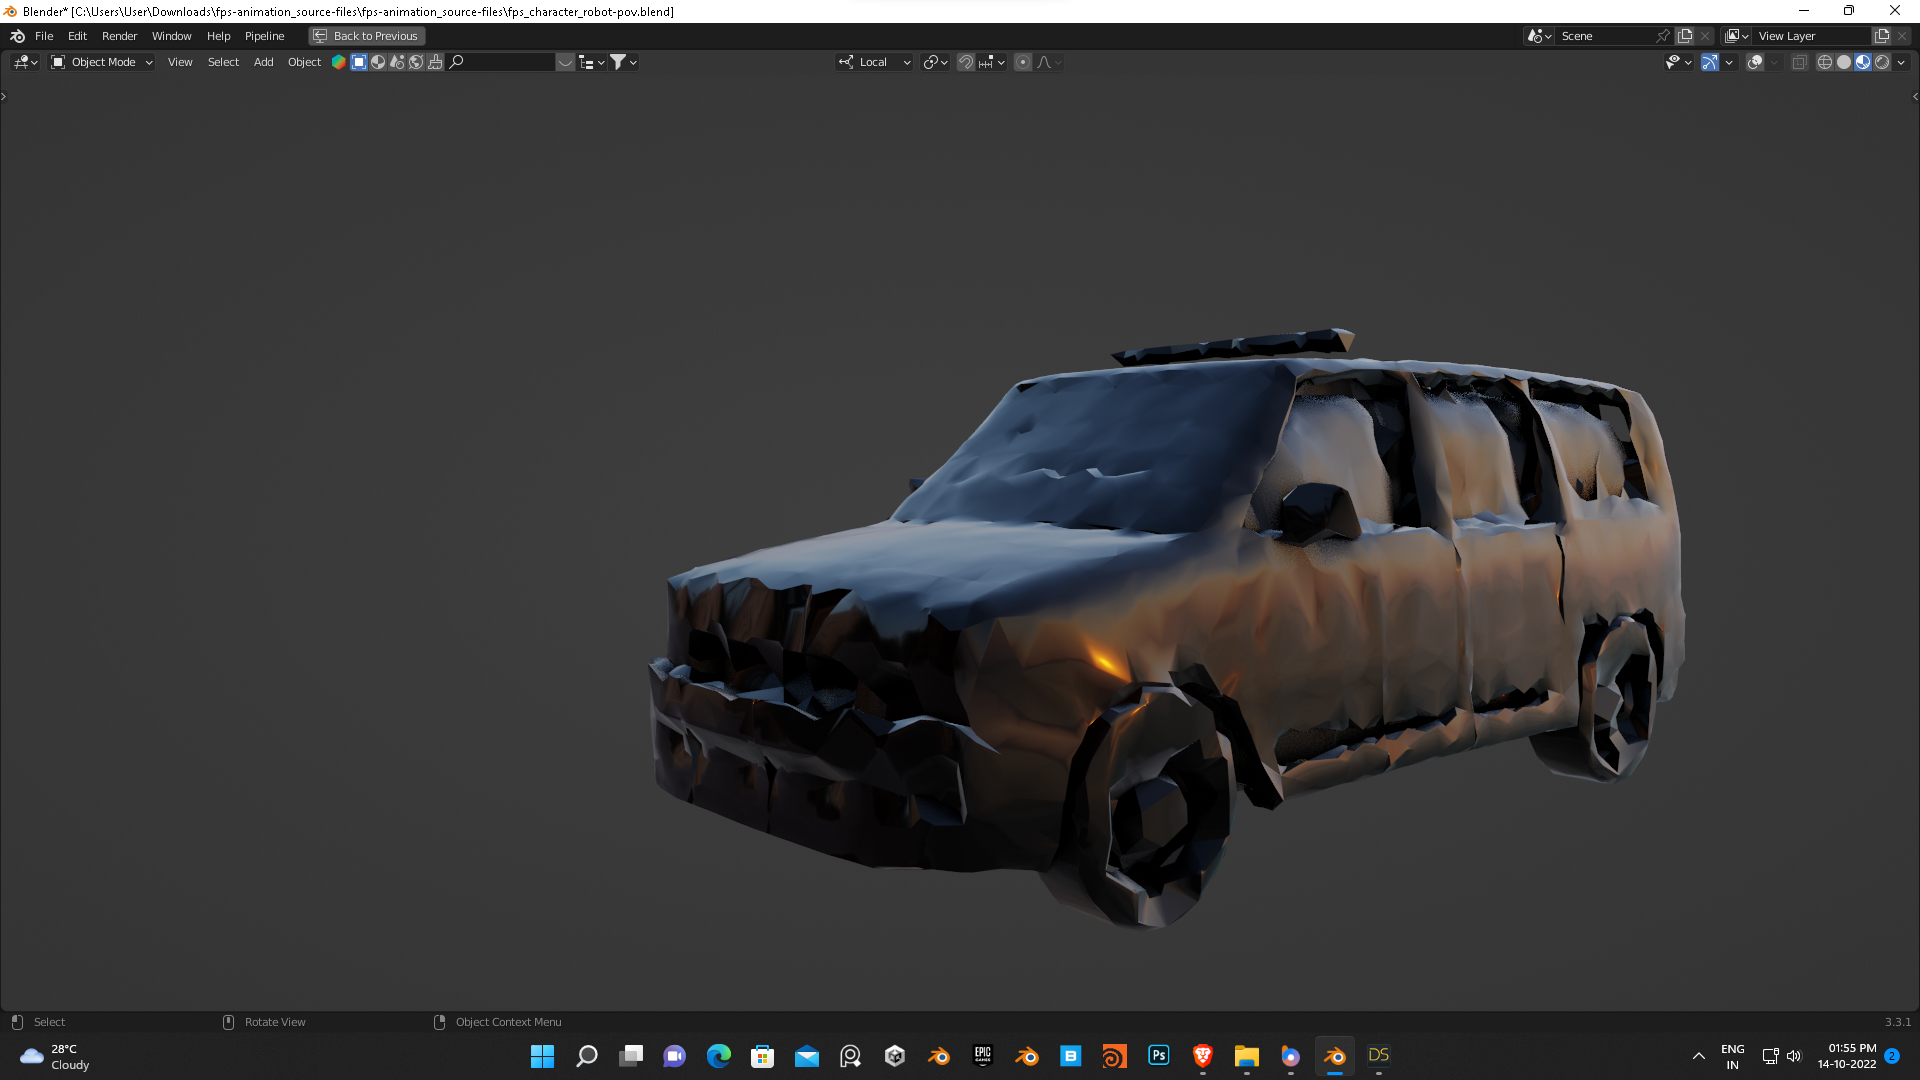The height and width of the screenshot is (1080, 1920).
Task: Open the Object menu
Action: coord(304,62)
